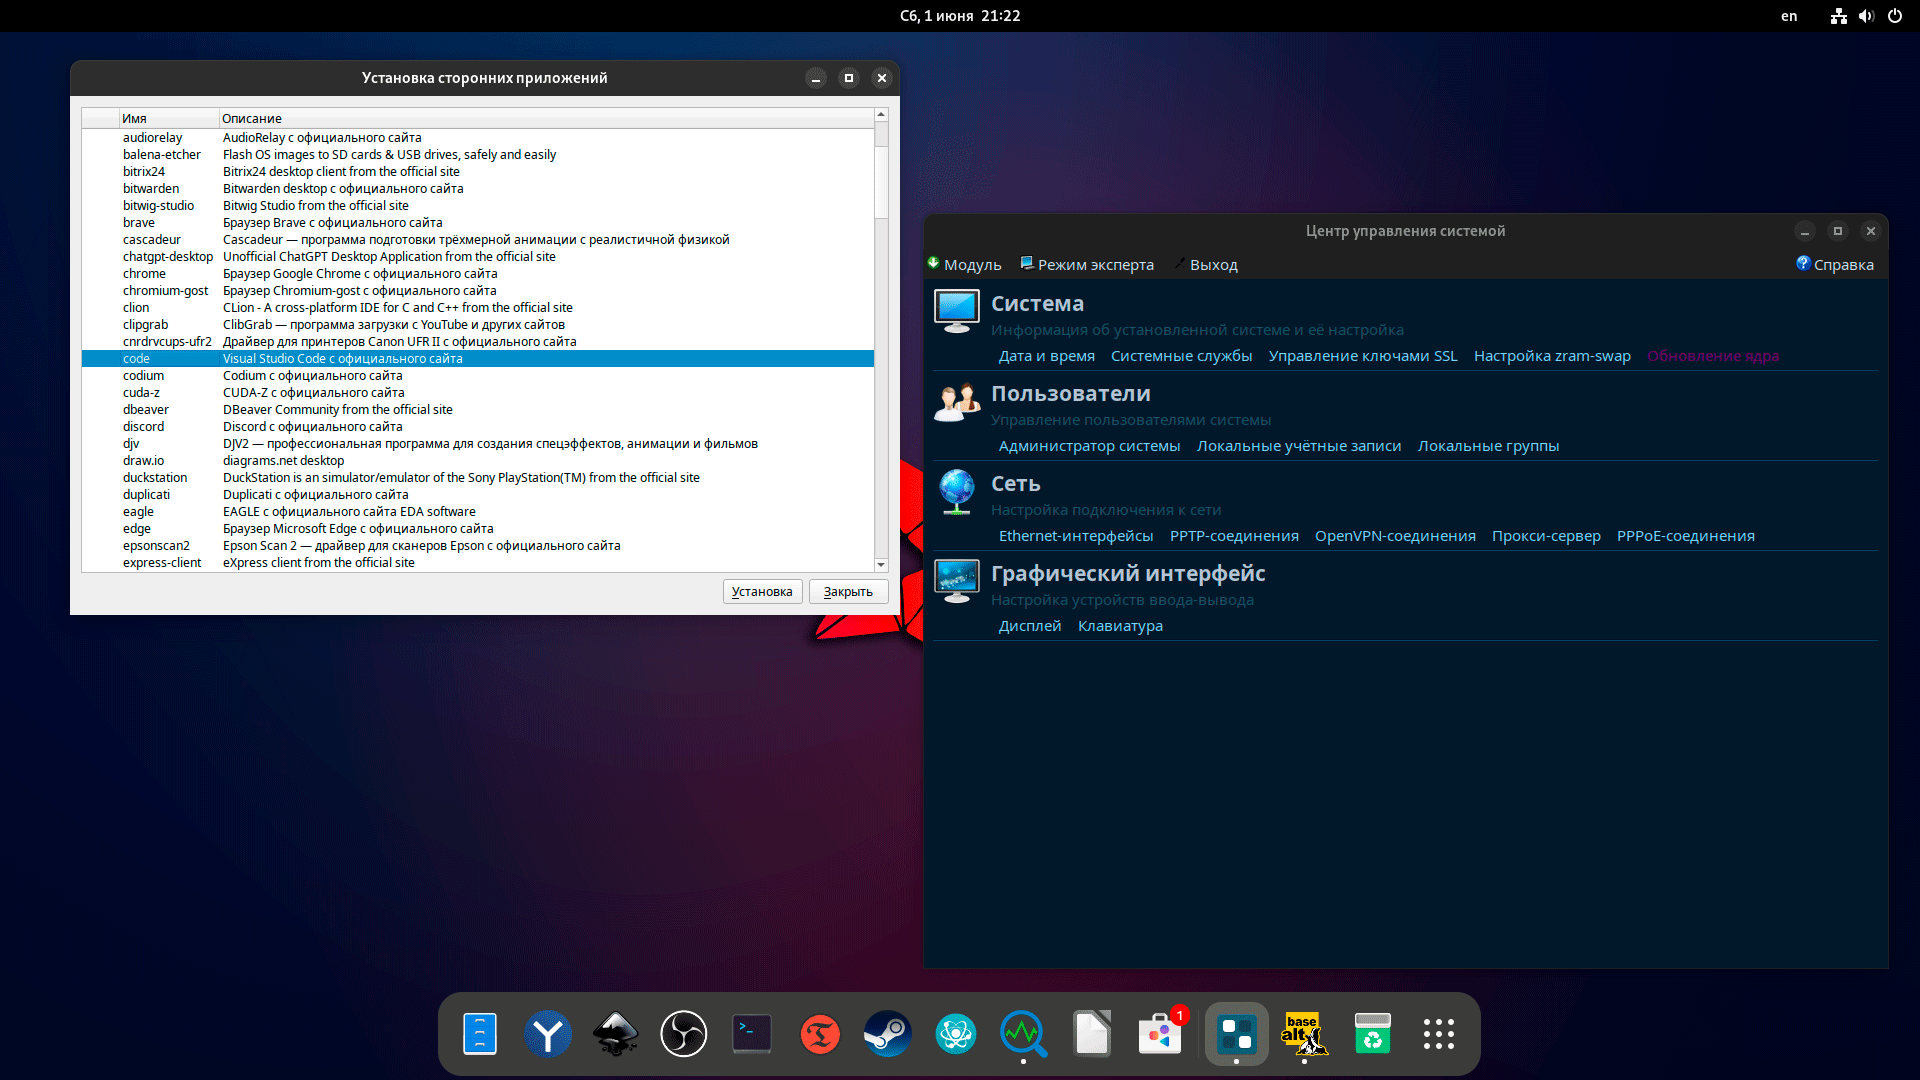Image resolution: width=1920 pixels, height=1080 pixels.
Task: Click the list scrollbar down arrow
Action: click(881, 565)
